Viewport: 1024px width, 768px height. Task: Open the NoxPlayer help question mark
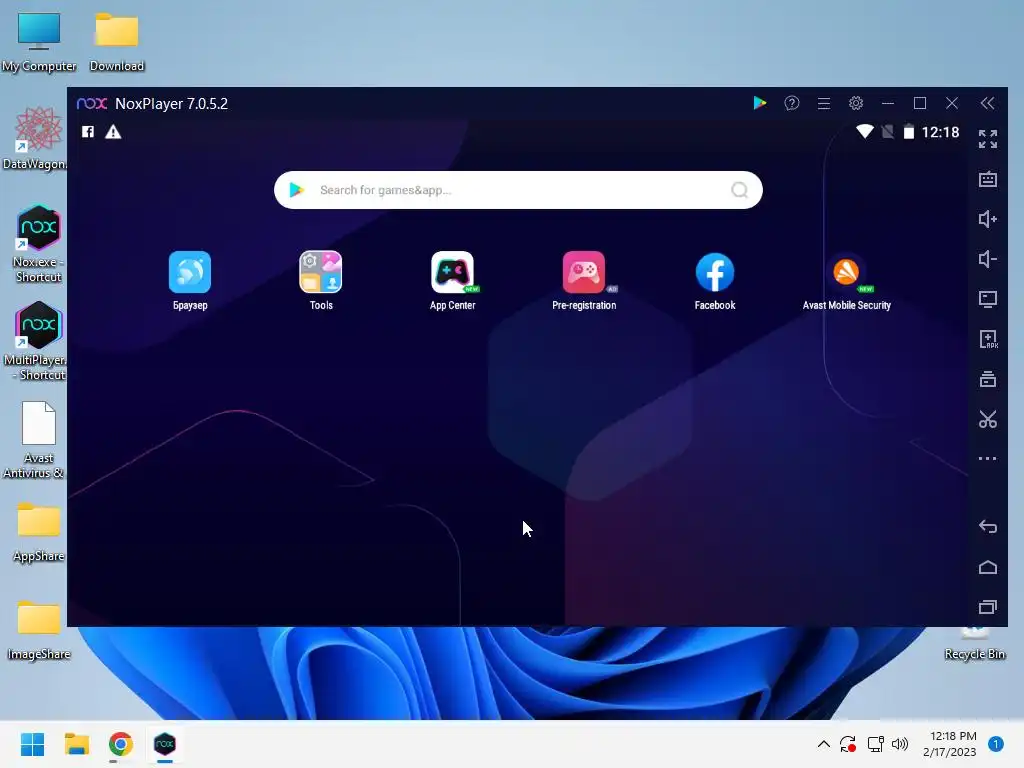[x=792, y=103]
